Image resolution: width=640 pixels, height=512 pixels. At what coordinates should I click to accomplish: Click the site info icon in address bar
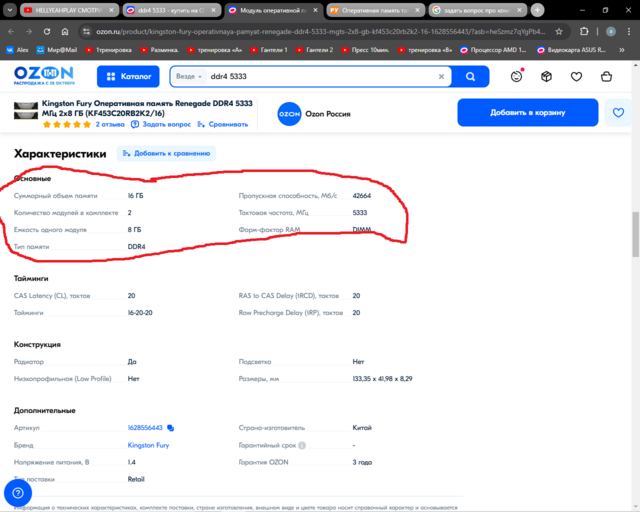click(x=86, y=31)
